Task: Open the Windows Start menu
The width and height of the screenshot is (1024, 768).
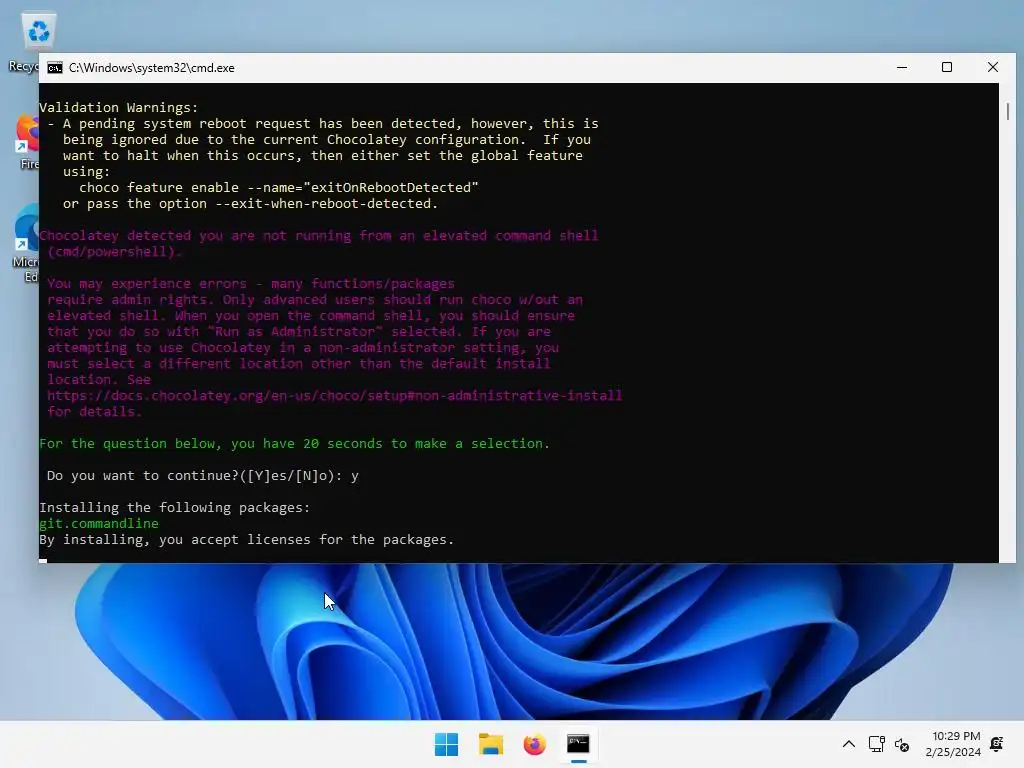Action: pyautogui.click(x=446, y=744)
